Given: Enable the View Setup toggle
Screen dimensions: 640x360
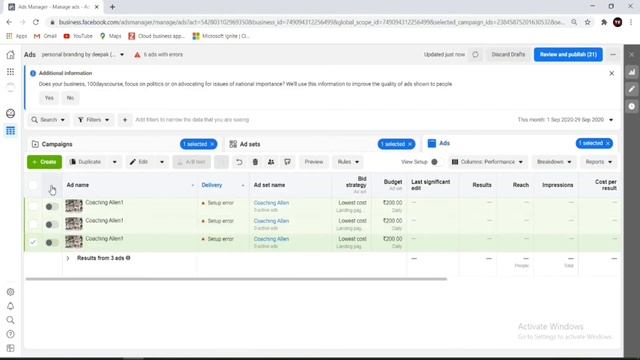Looking at the screenshot, I should 436,162.
